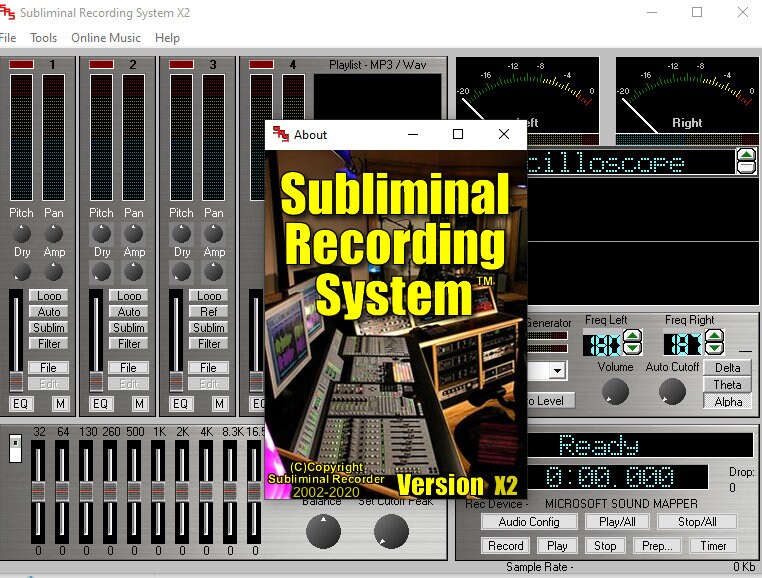
Task: Open EQ for channel 1
Action: coord(20,403)
